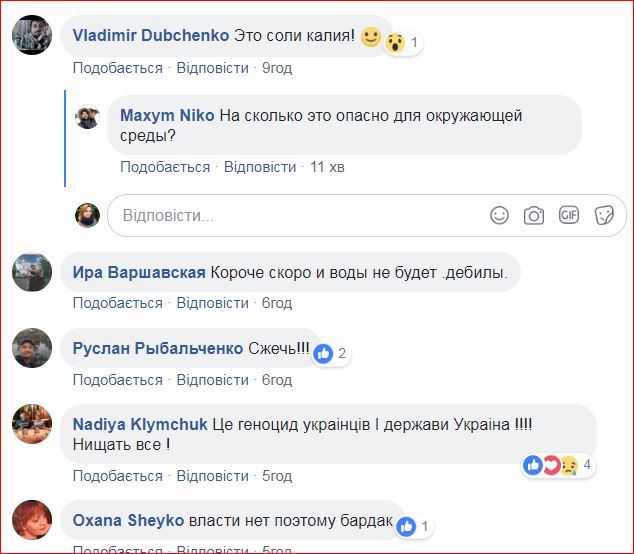Open sticker picker in reply box
Viewport: 634px width, 554px height.
pos(603,215)
